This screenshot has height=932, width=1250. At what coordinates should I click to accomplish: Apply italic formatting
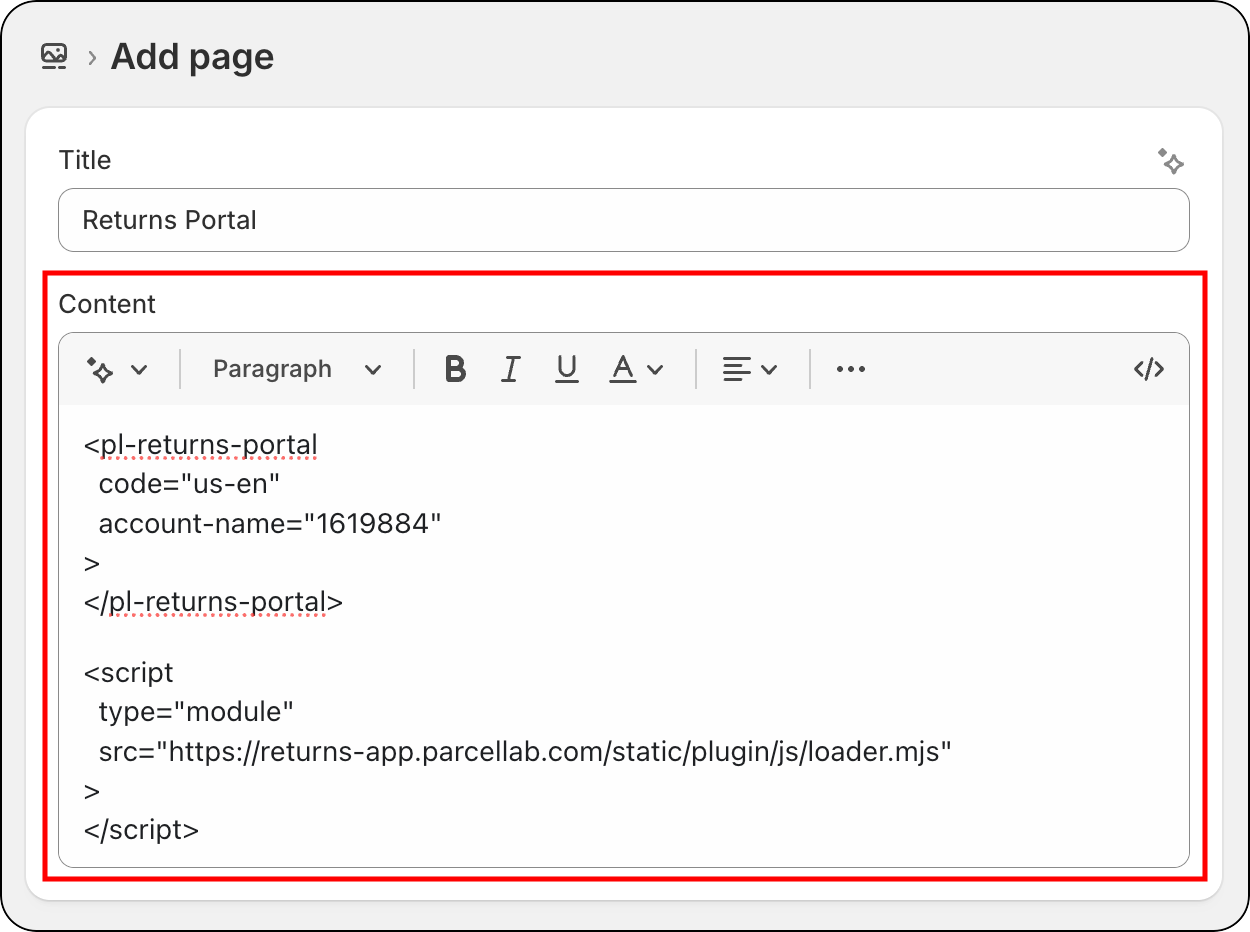click(x=511, y=369)
